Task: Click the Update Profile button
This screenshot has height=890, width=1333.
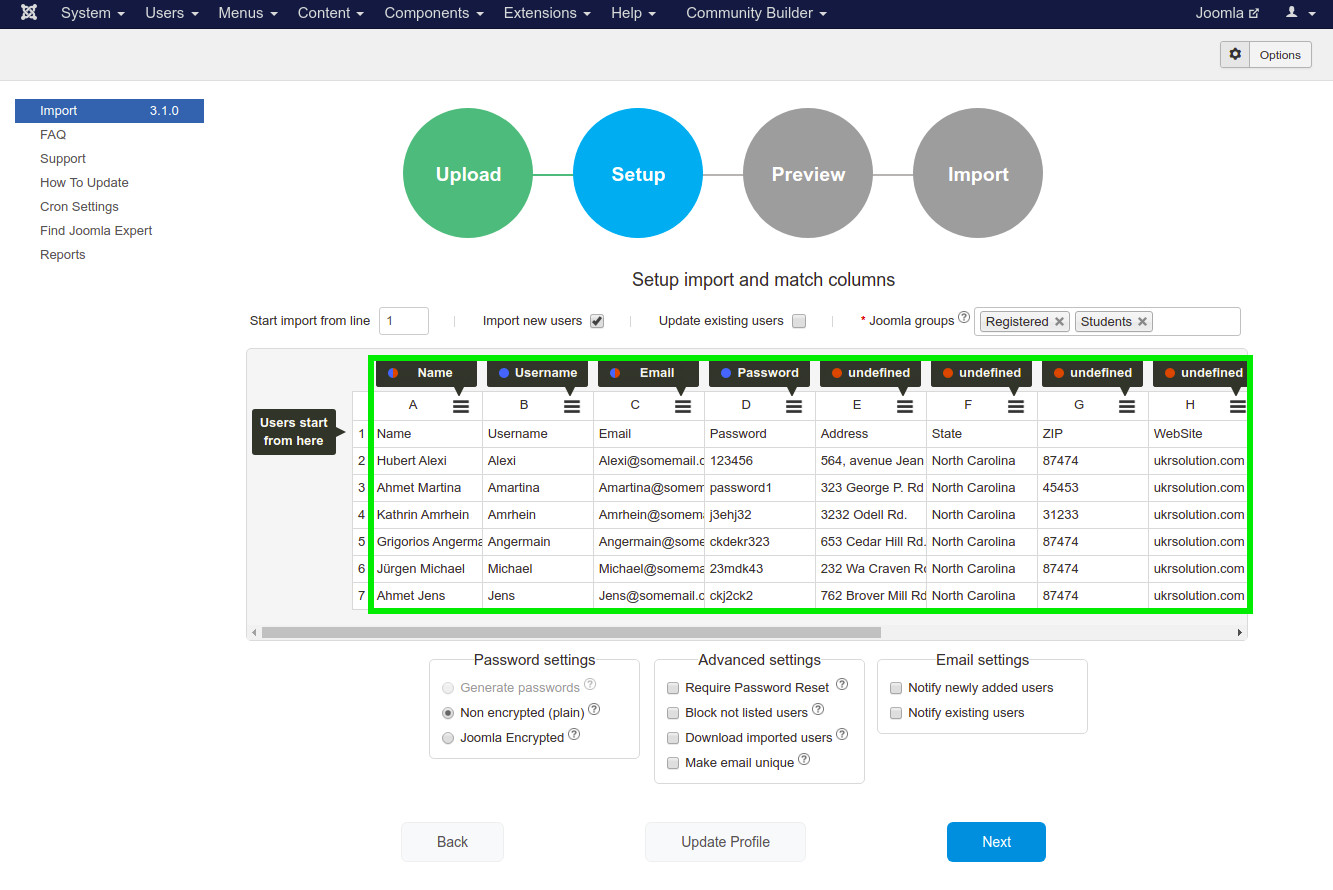Action: [725, 842]
